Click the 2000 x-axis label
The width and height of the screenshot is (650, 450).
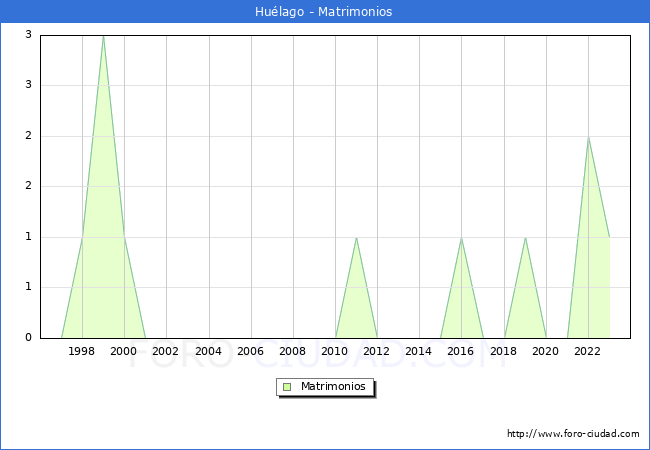tap(124, 351)
